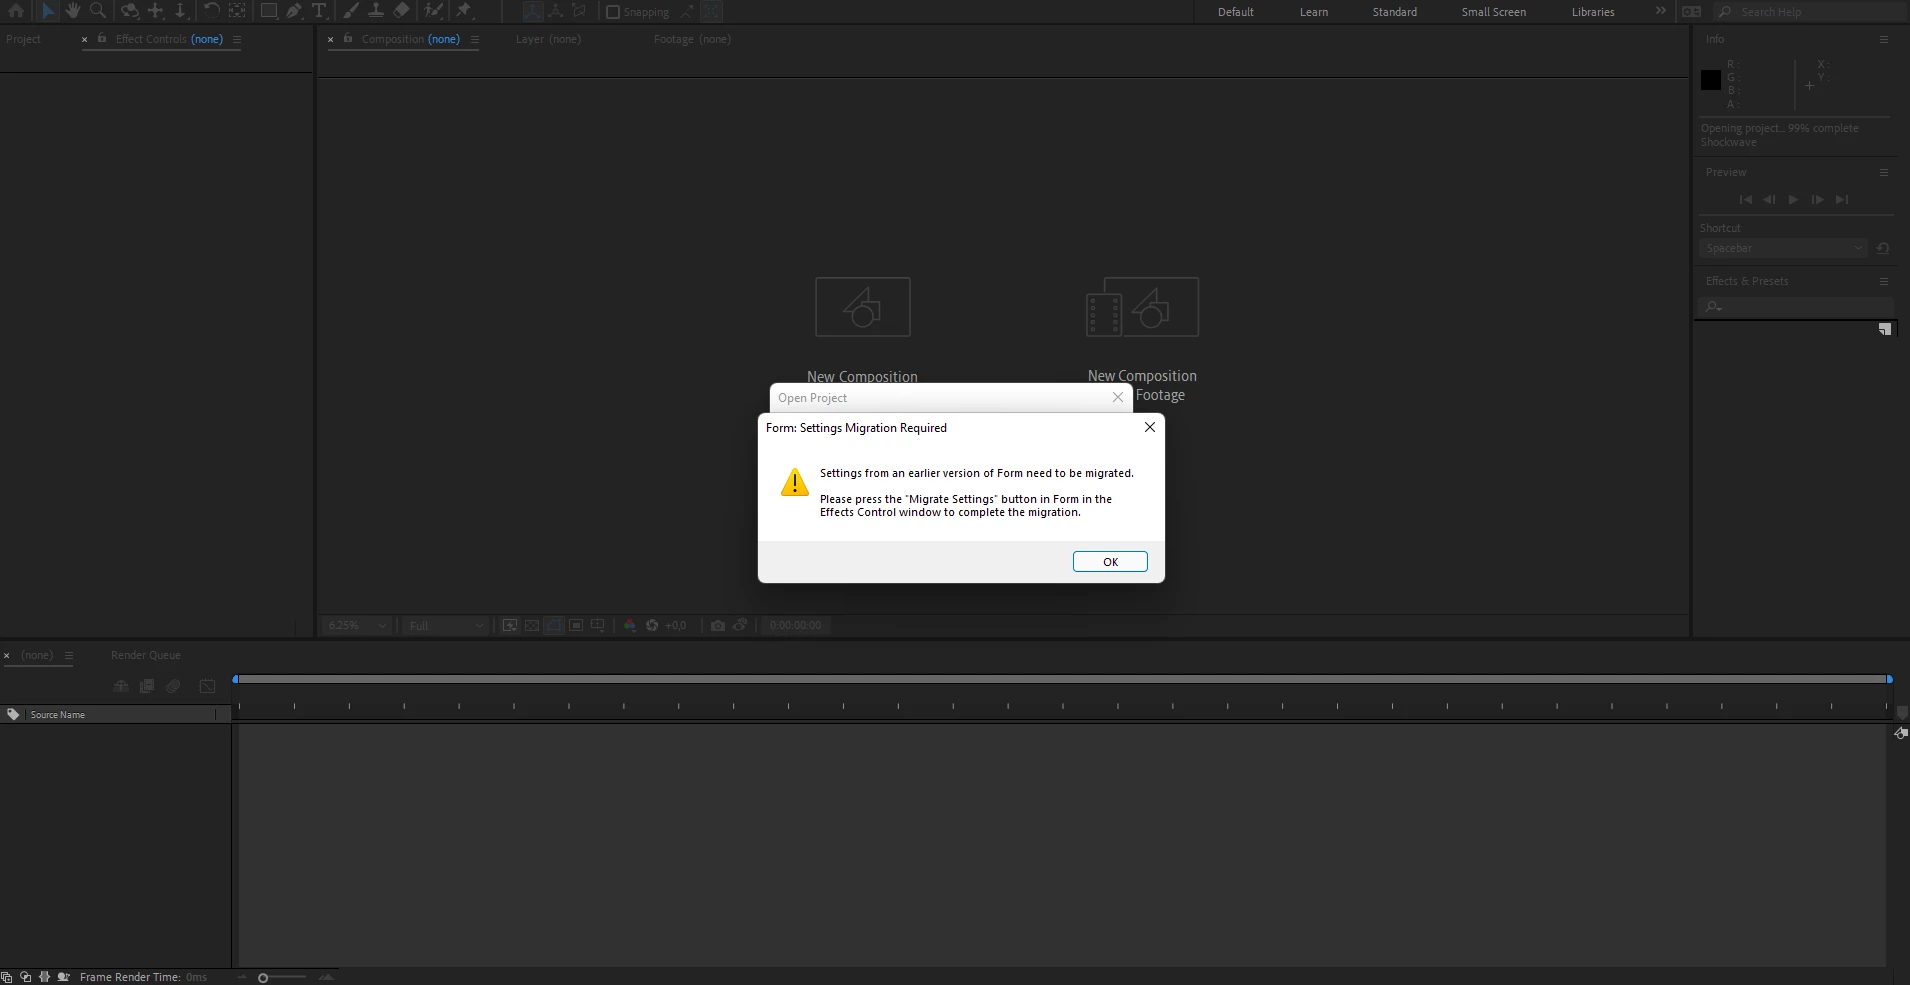The image size is (1910, 985).
Task: Close the Open Project progress window
Action: (x=1118, y=398)
